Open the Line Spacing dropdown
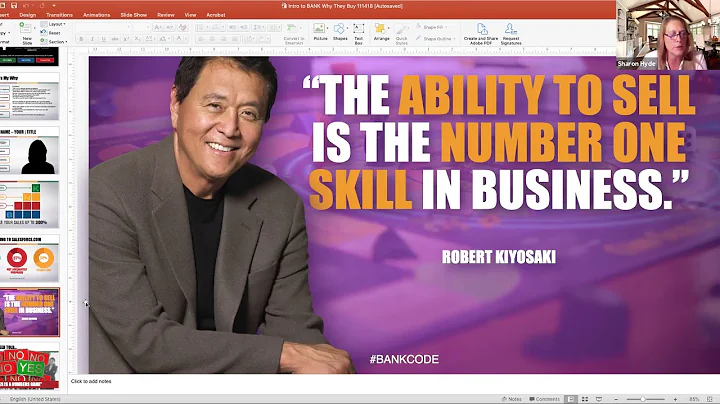The width and height of the screenshot is (720, 404). (x=259, y=28)
